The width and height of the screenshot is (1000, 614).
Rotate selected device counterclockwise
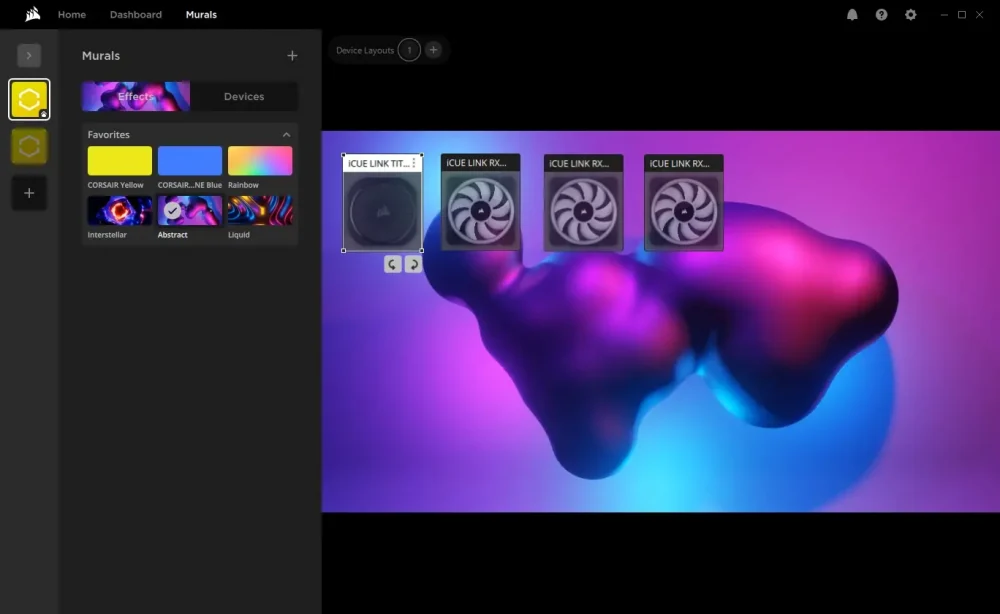click(x=393, y=264)
